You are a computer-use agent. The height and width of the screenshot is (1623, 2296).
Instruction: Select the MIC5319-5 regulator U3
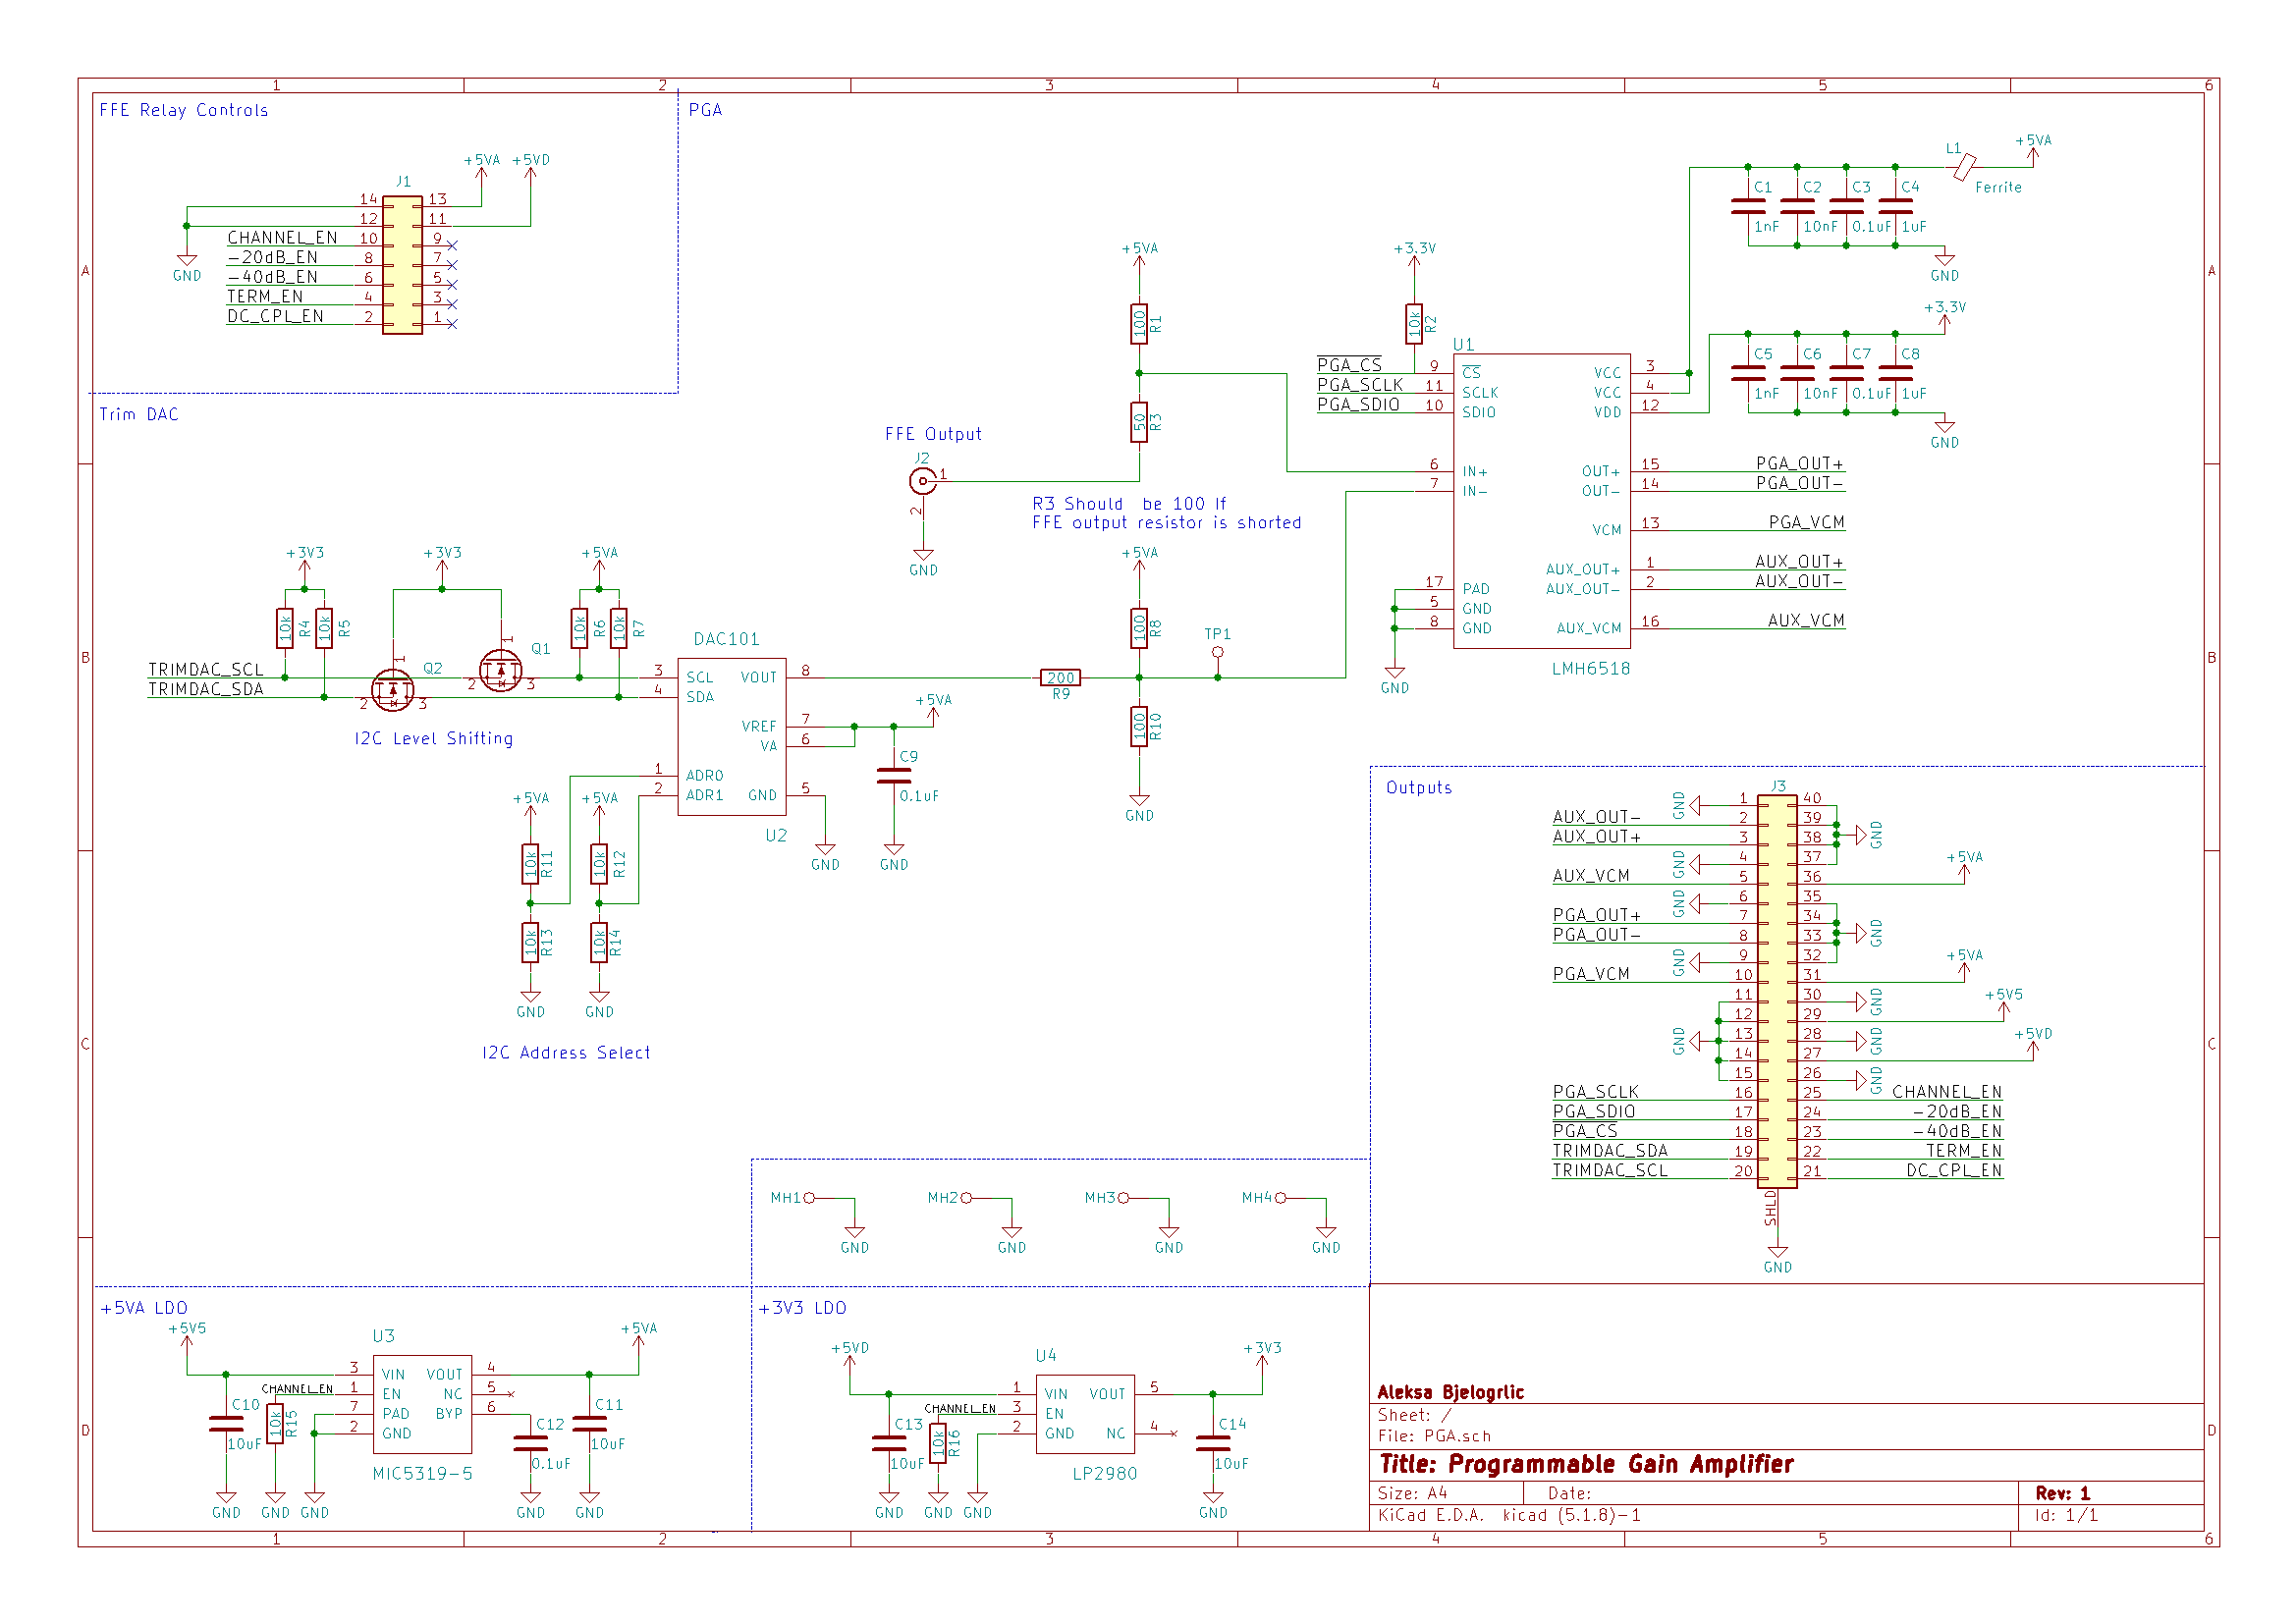pyautogui.click(x=422, y=1404)
